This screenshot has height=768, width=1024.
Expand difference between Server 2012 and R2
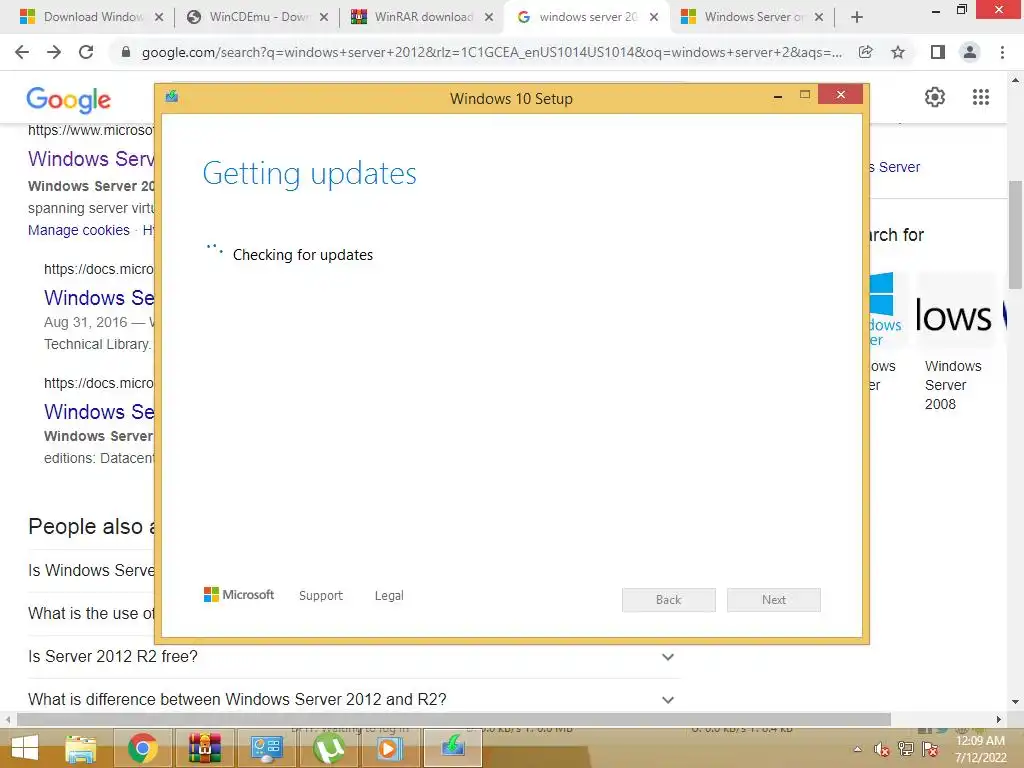click(353, 699)
